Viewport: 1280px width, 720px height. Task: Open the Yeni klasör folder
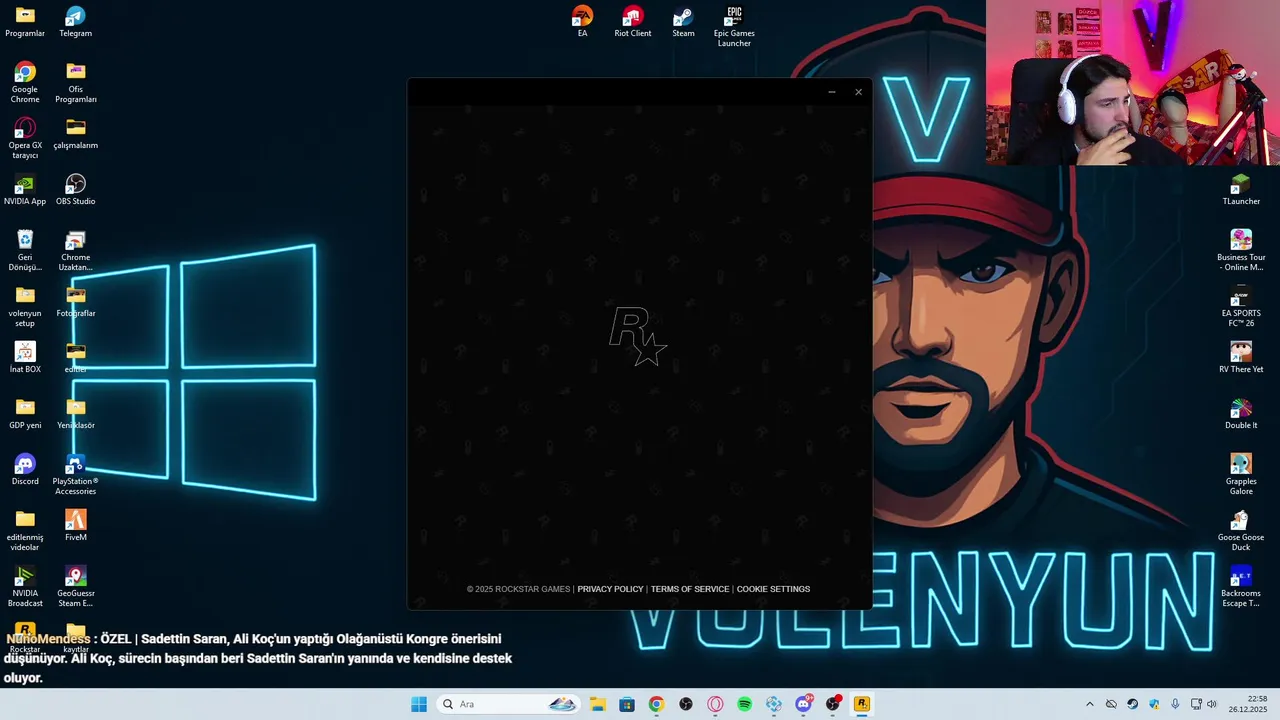point(76,413)
